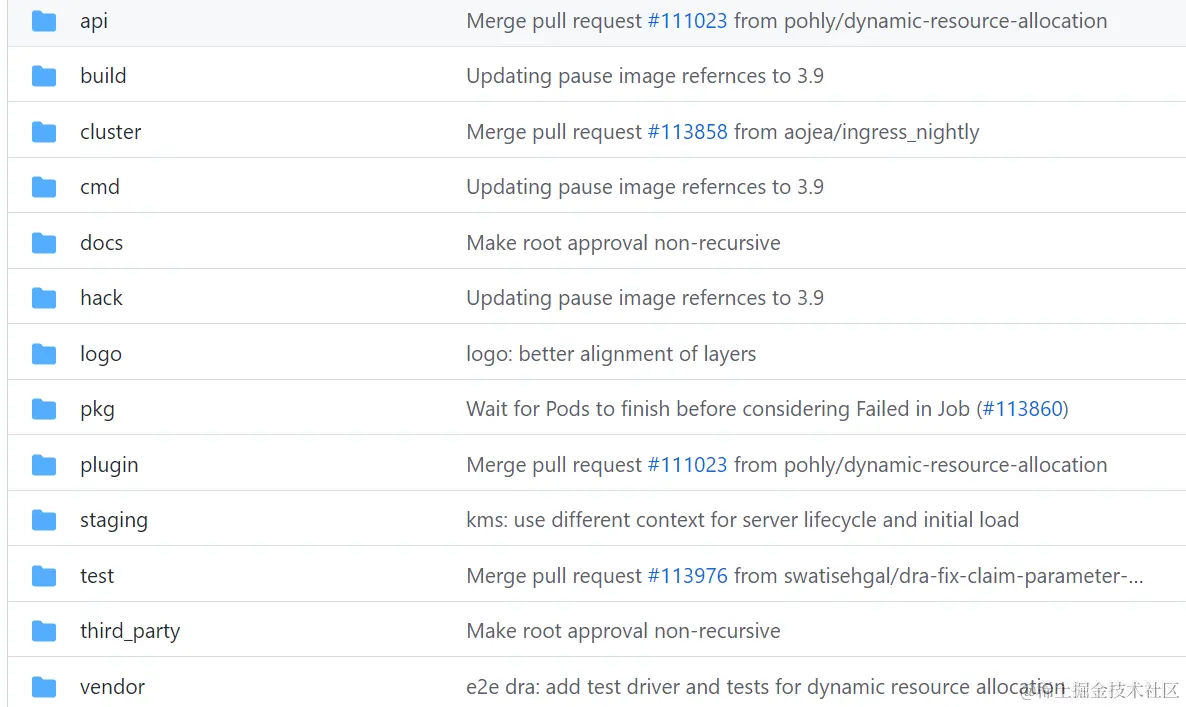
Task: Click the folder icon next to third_party
Action: click(44, 631)
